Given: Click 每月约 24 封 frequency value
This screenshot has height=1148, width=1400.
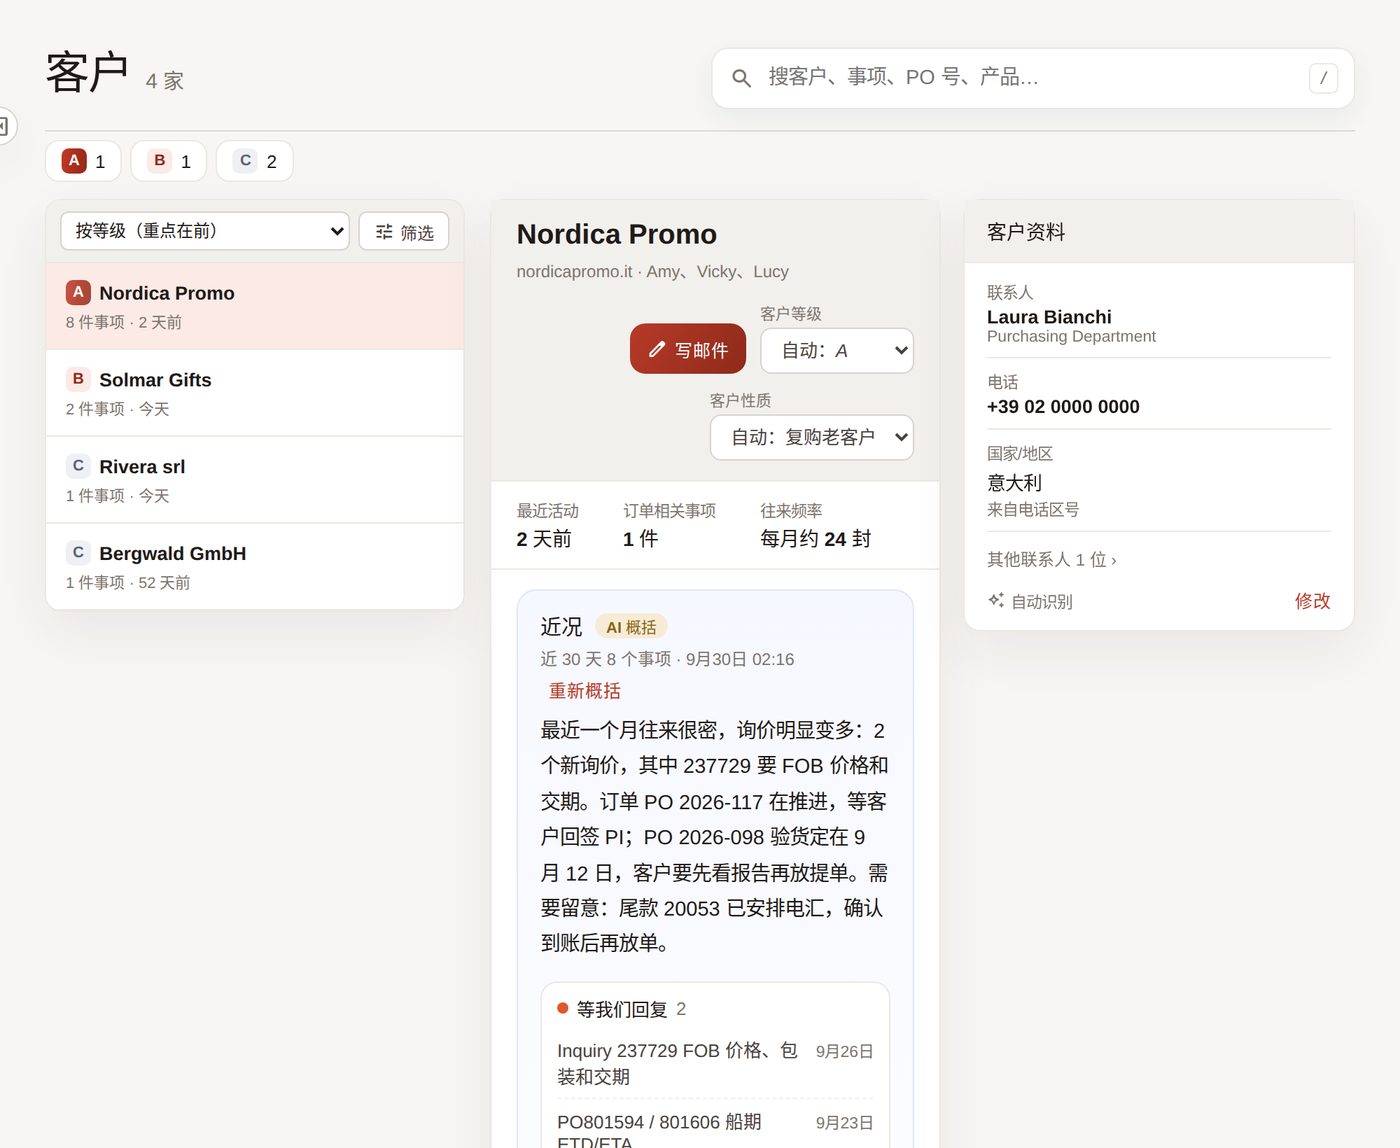Looking at the screenshot, I should pyautogui.click(x=816, y=539).
